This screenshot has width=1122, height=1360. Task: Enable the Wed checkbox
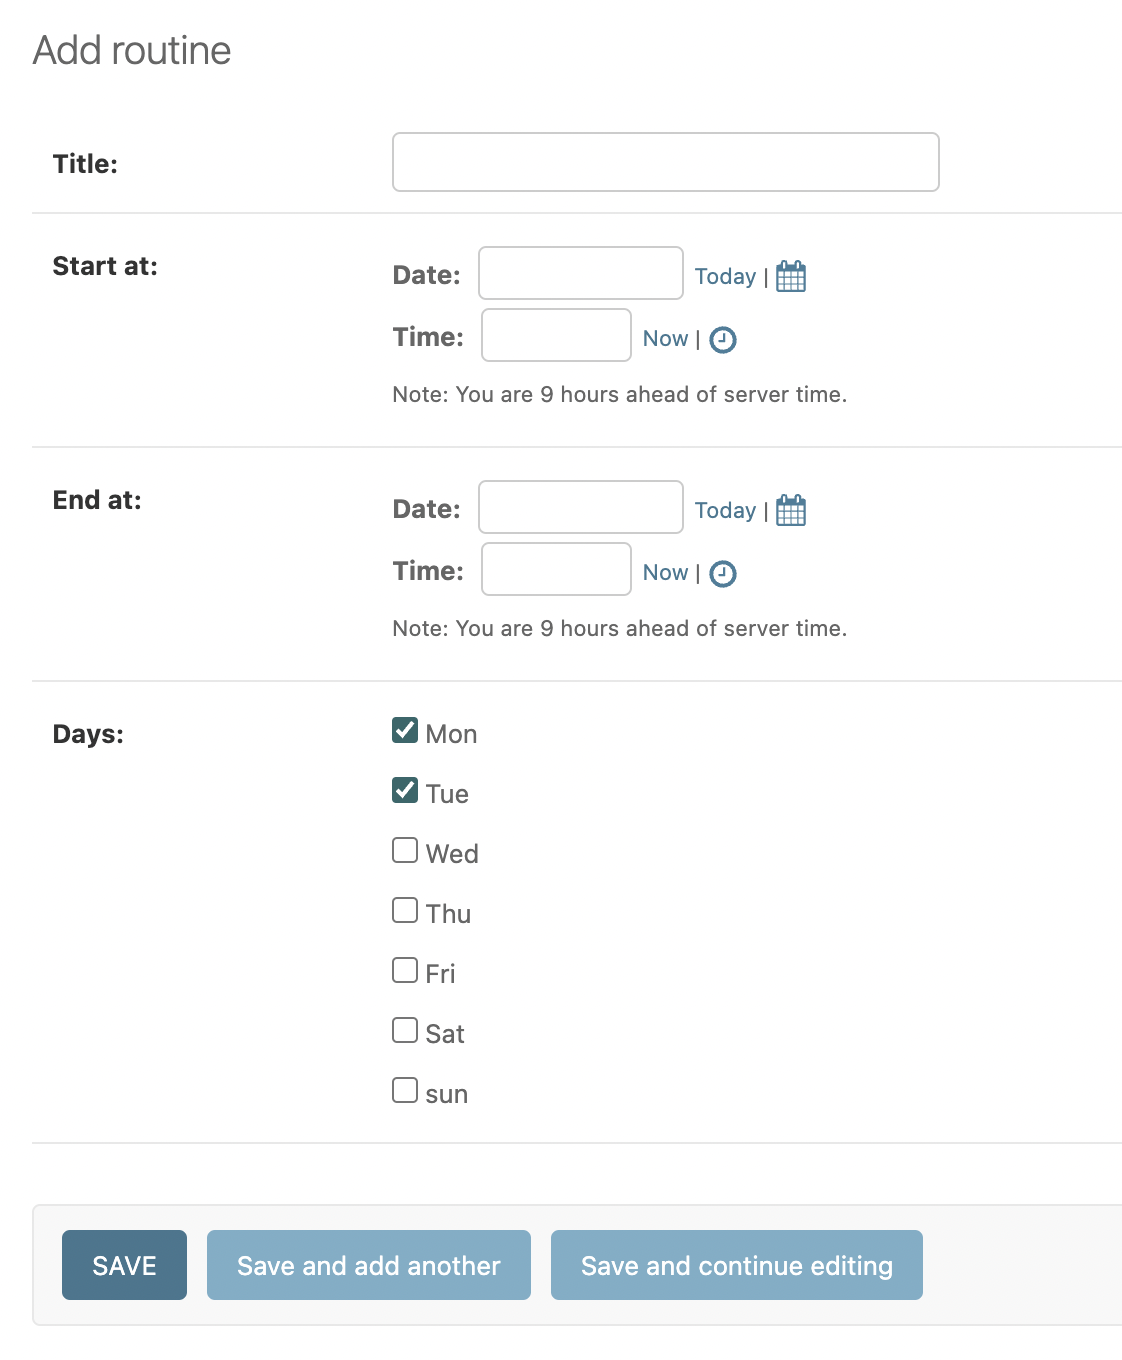point(404,850)
